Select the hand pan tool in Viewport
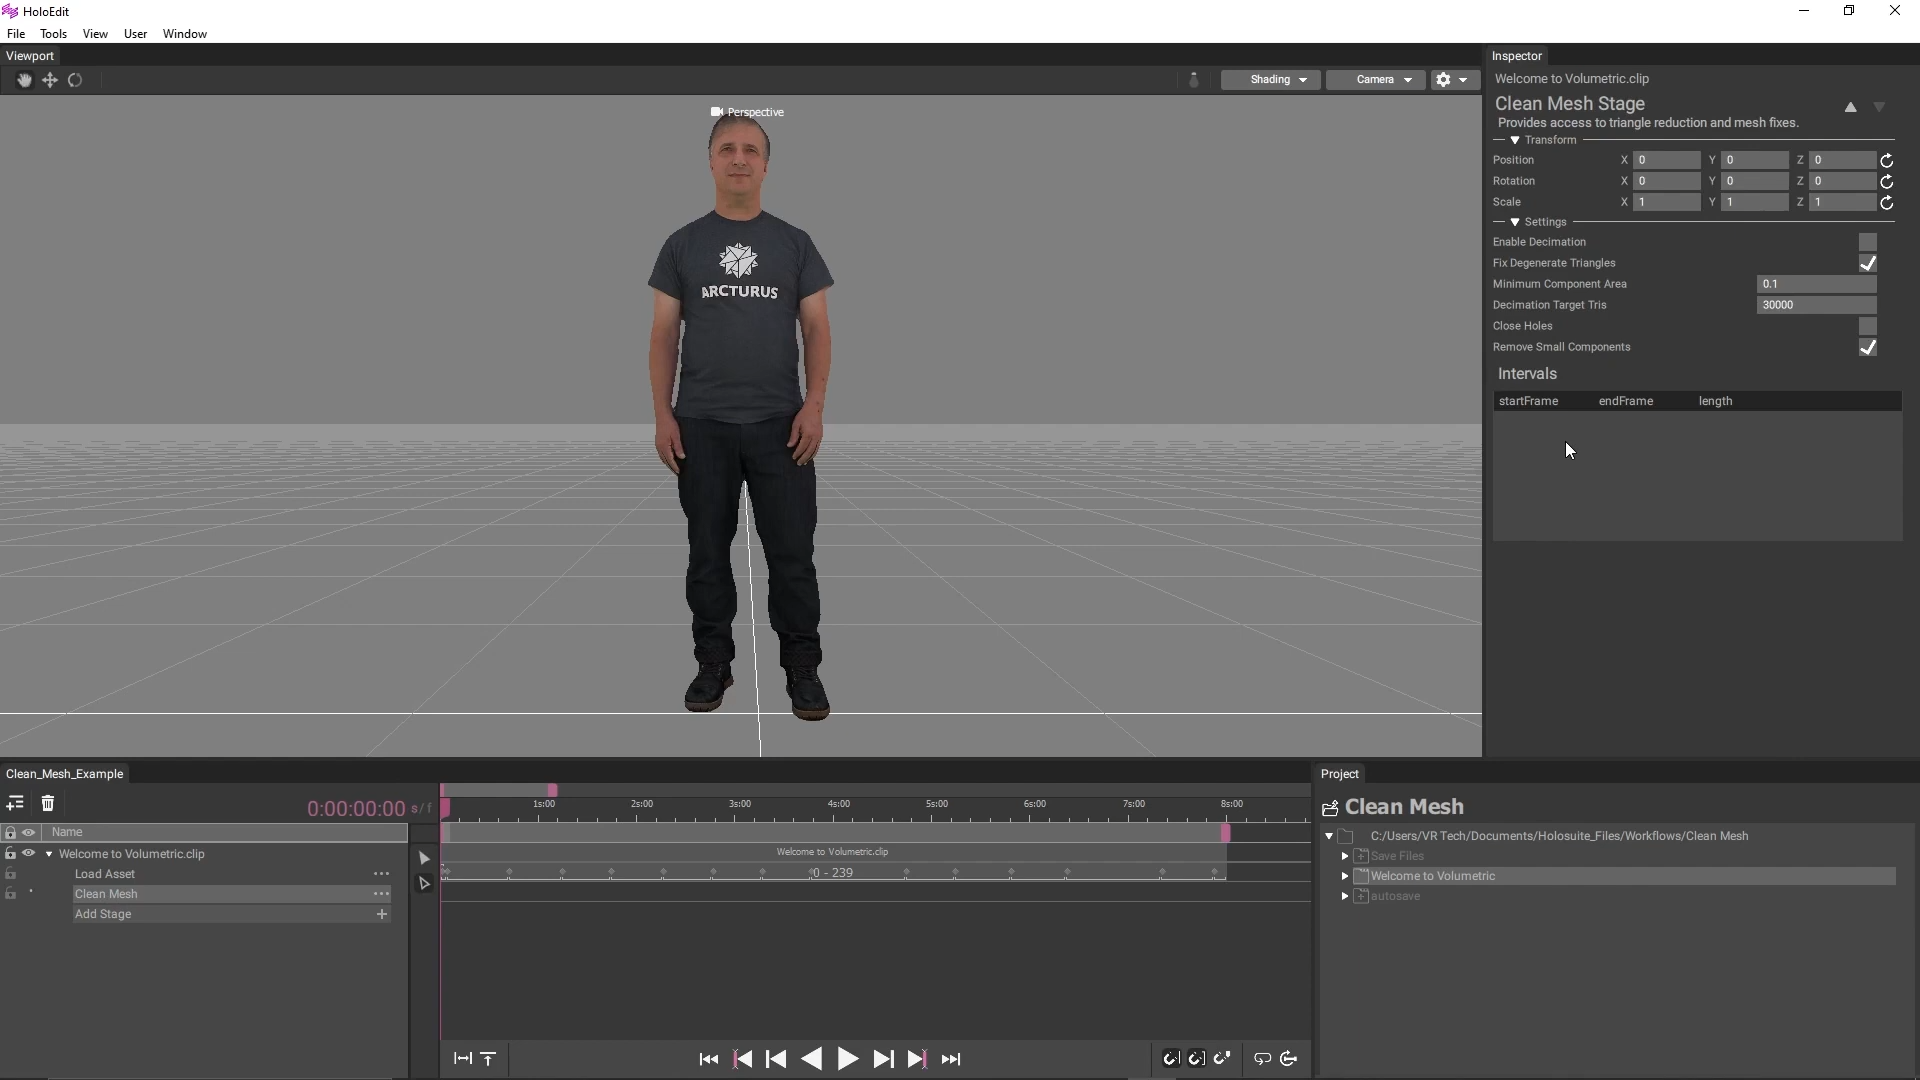This screenshot has width=1920, height=1080. 24,80
